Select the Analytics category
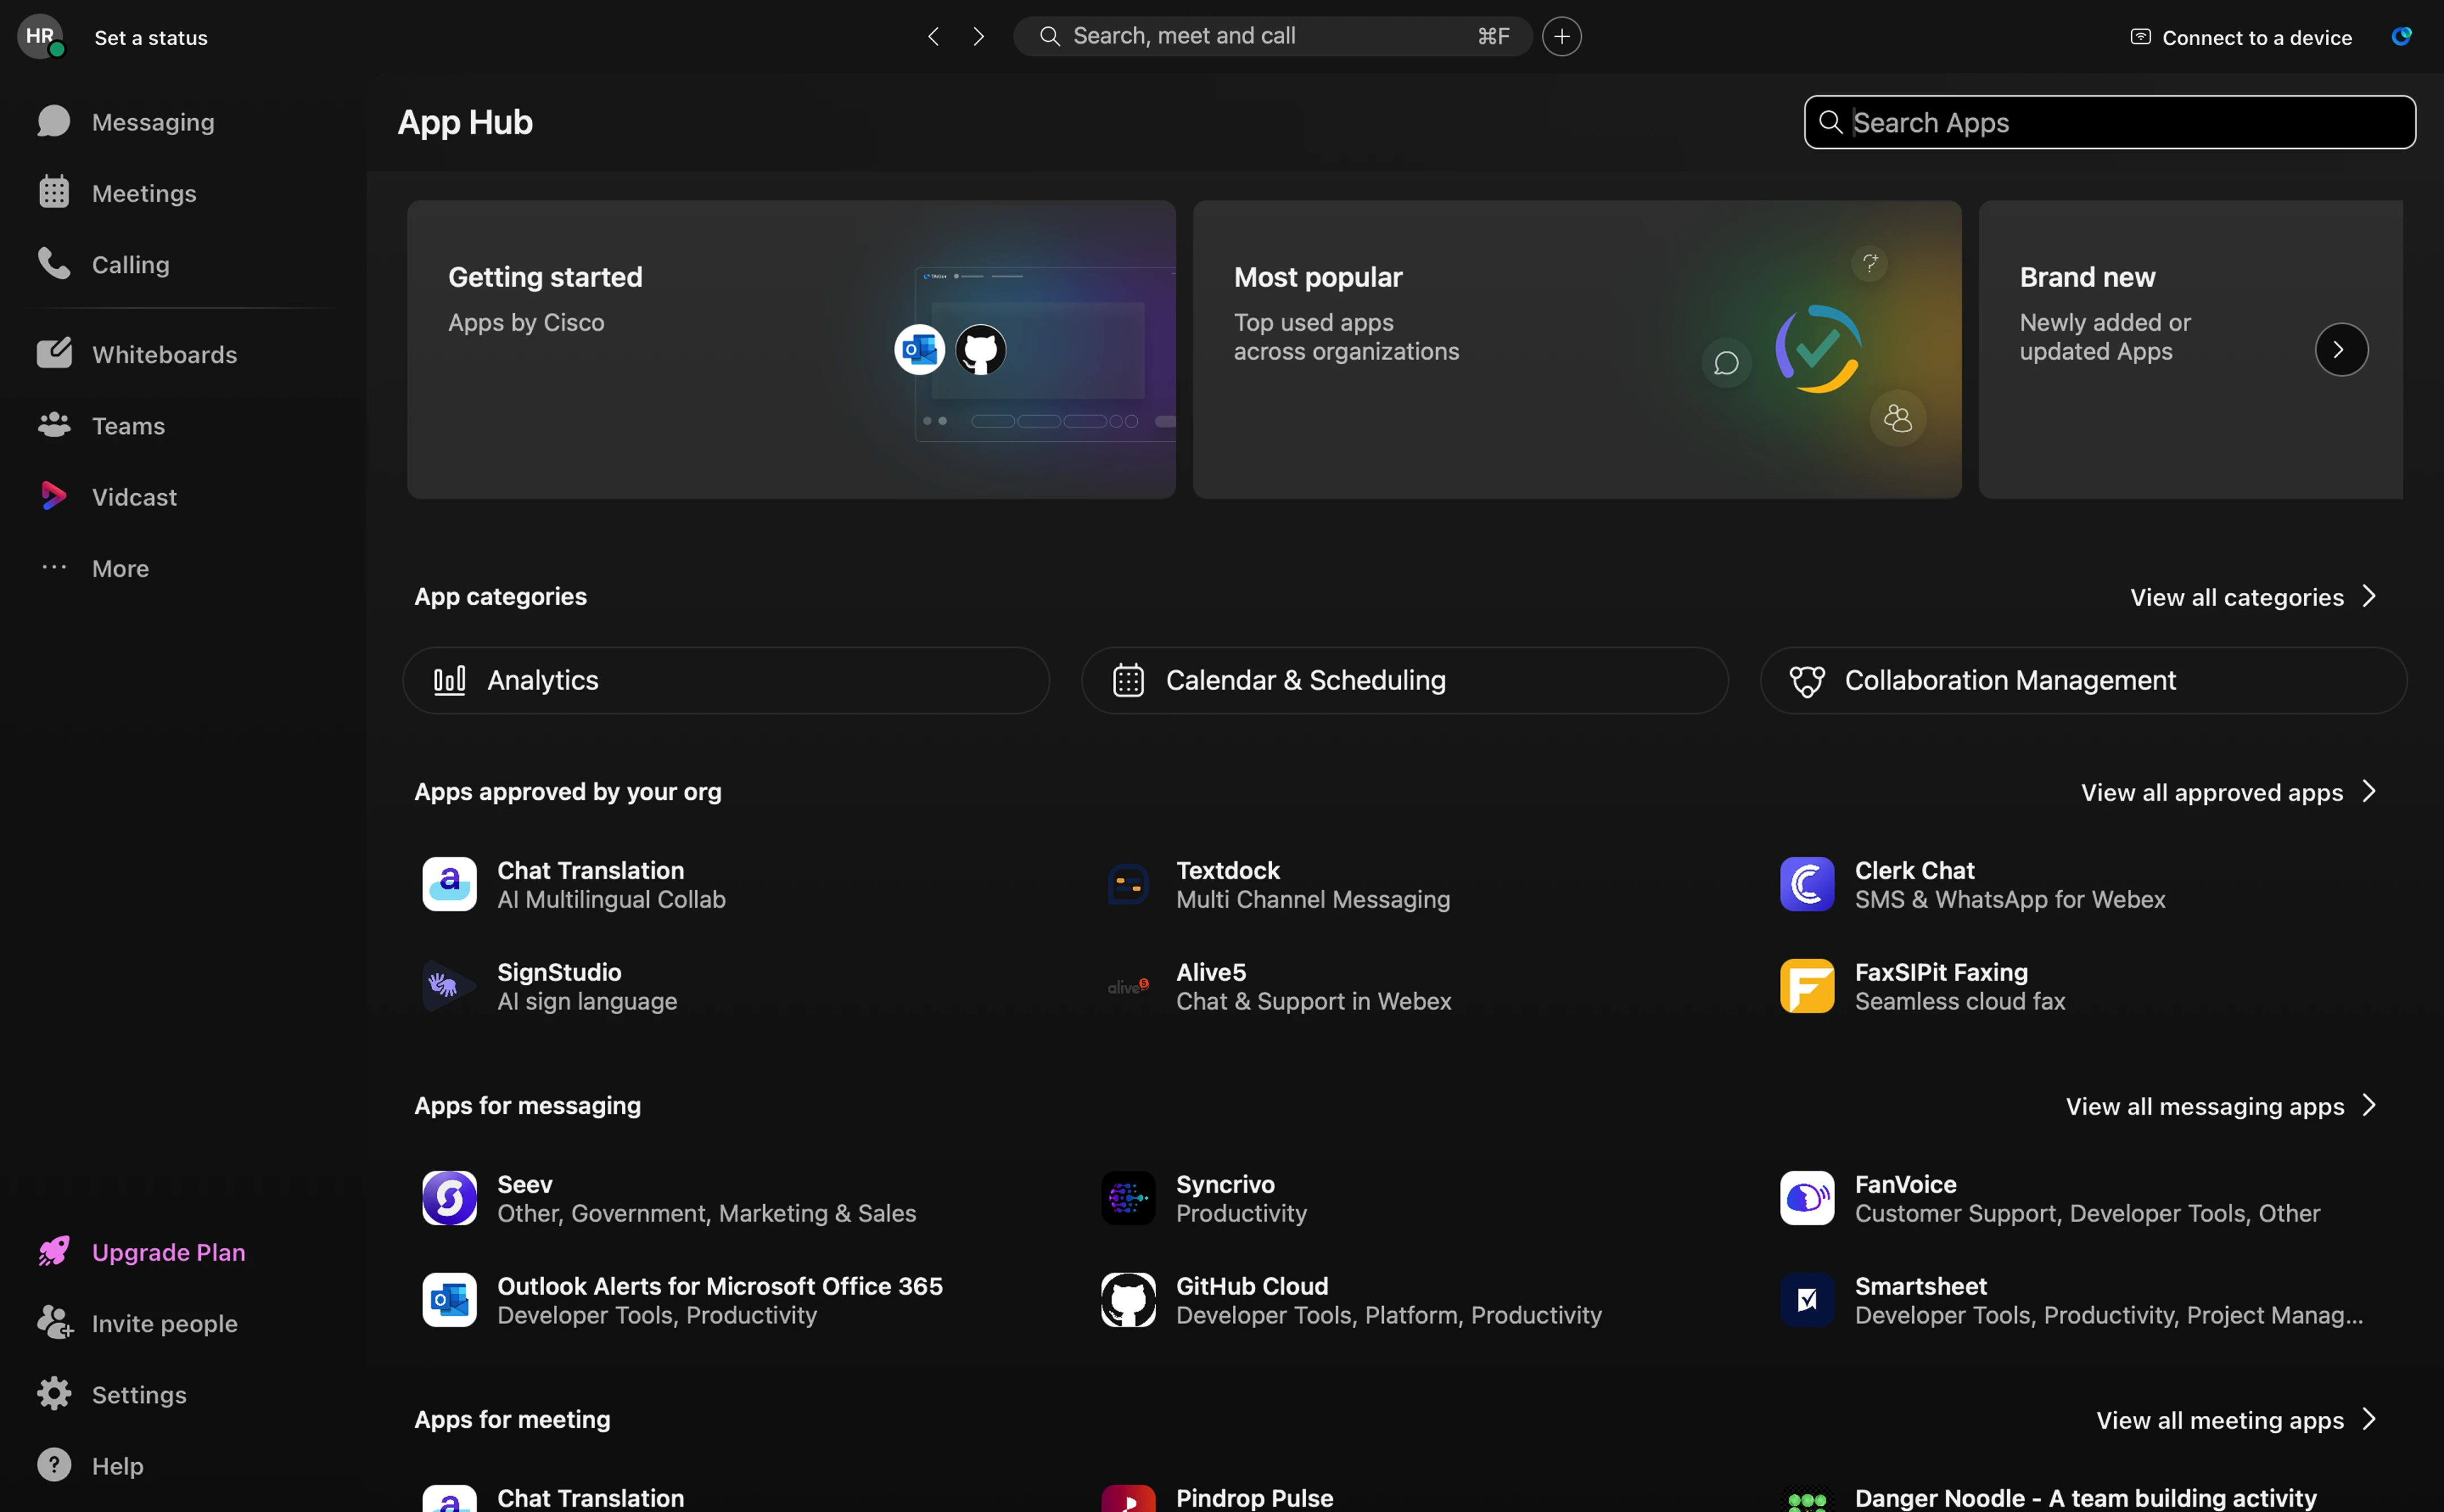Image resolution: width=2444 pixels, height=1512 pixels. pos(726,680)
